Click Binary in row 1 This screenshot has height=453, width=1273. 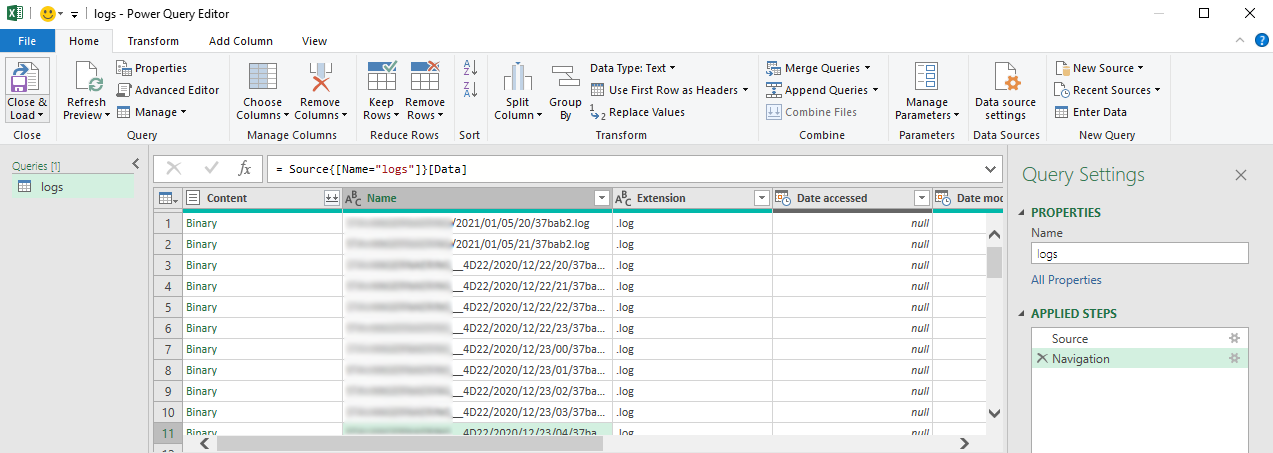(x=201, y=223)
